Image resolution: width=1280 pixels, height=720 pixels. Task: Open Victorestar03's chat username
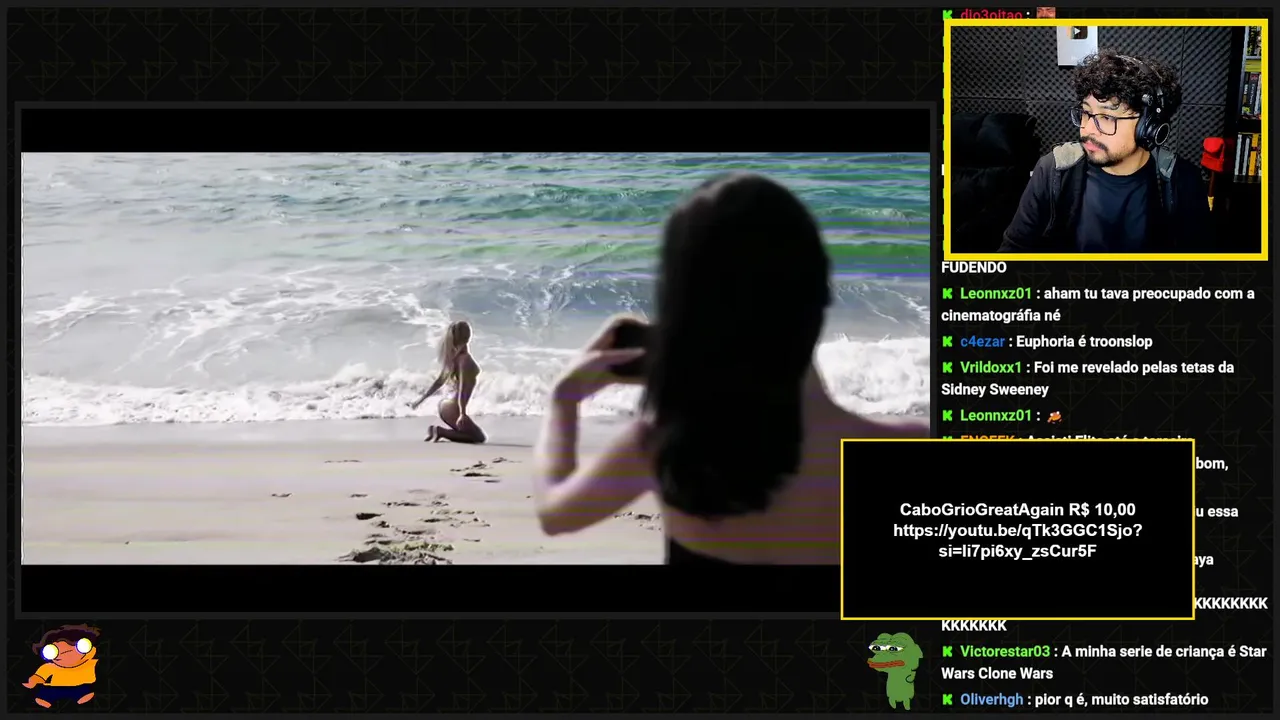point(1005,652)
